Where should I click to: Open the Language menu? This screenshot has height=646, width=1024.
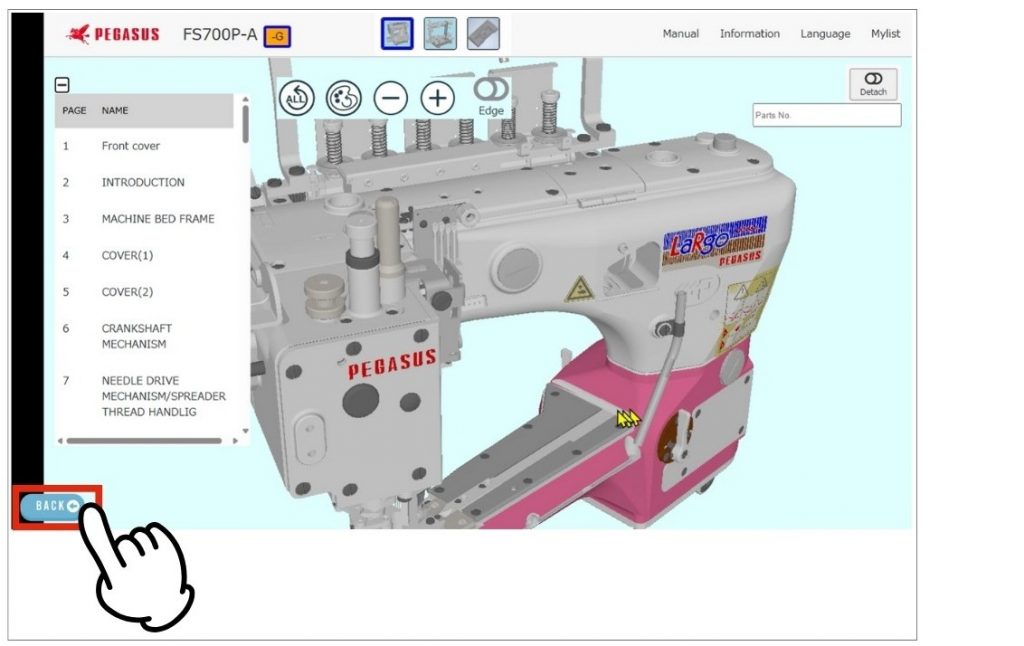click(x=825, y=34)
